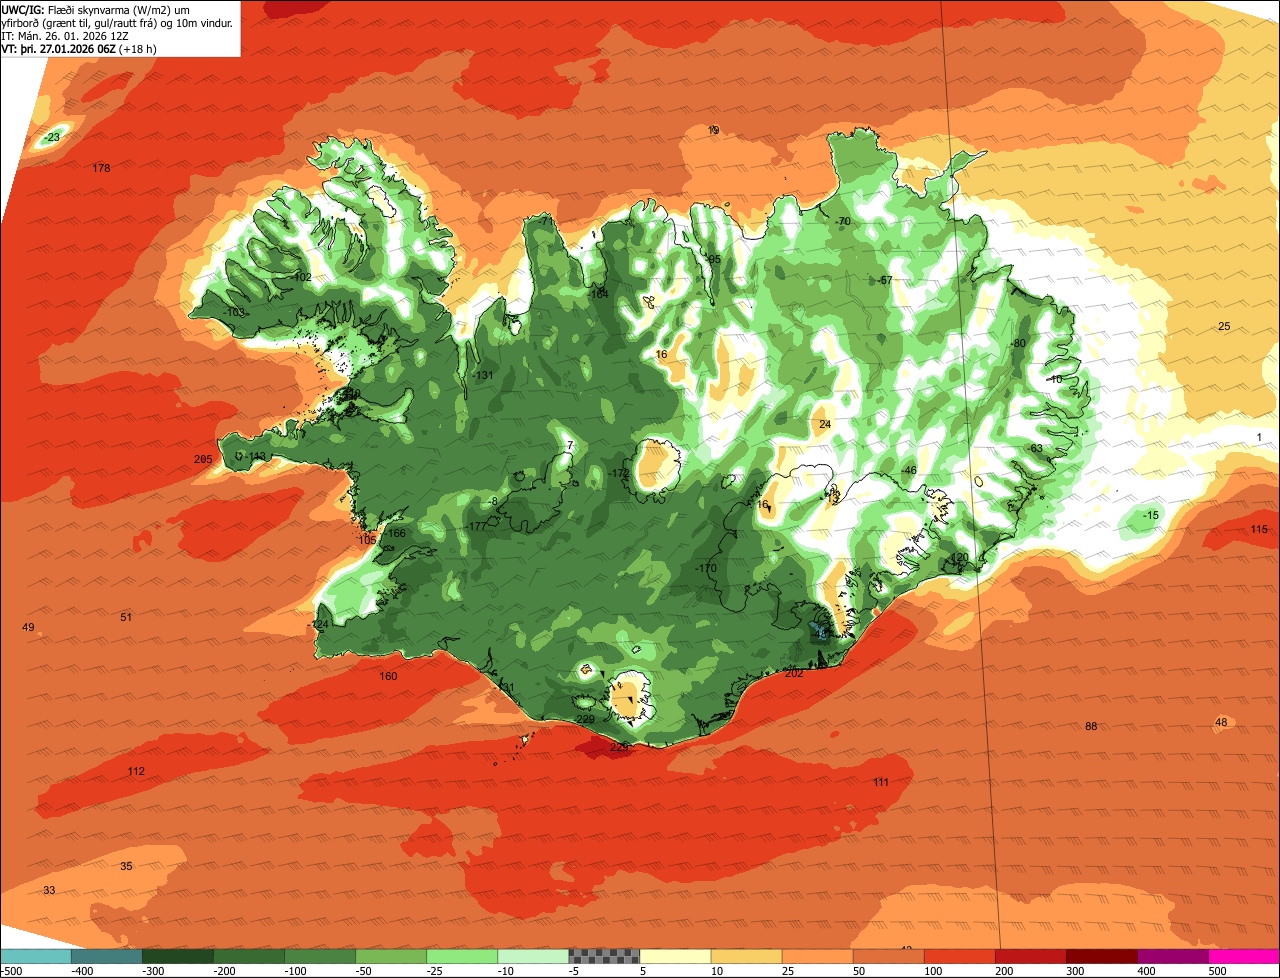Click the 225 value in the dark-red patch
This screenshot has height=978, width=1280.
click(619, 747)
